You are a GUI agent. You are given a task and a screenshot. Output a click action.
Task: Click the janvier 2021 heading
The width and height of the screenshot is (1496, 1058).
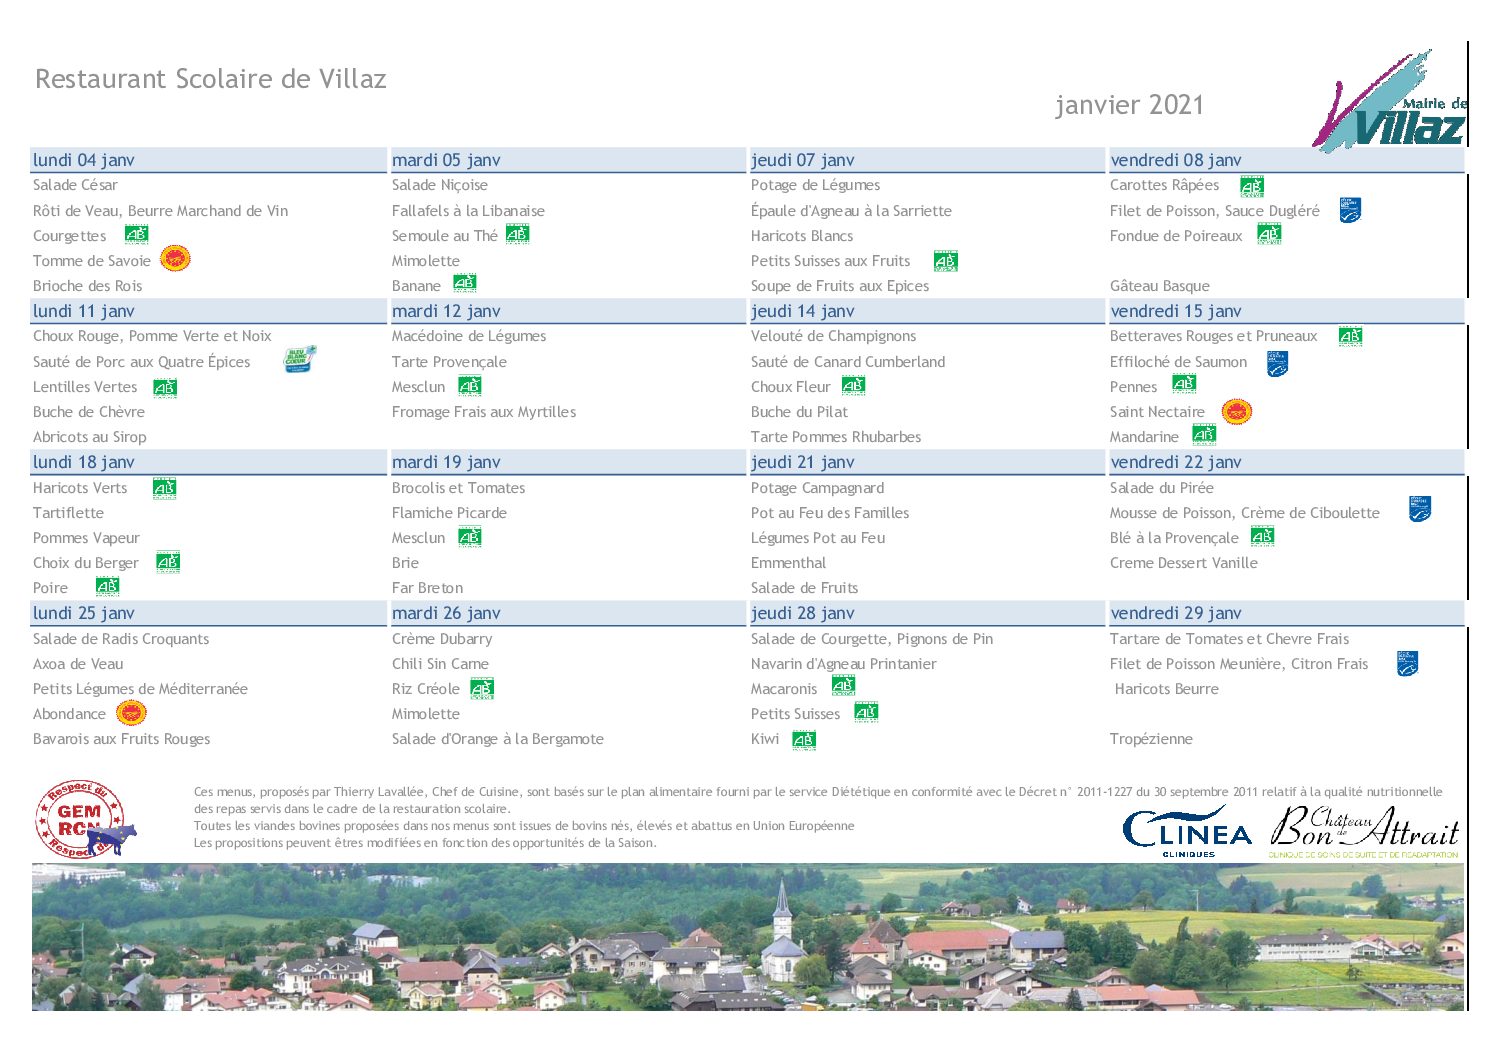click(x=1129, y=105)
